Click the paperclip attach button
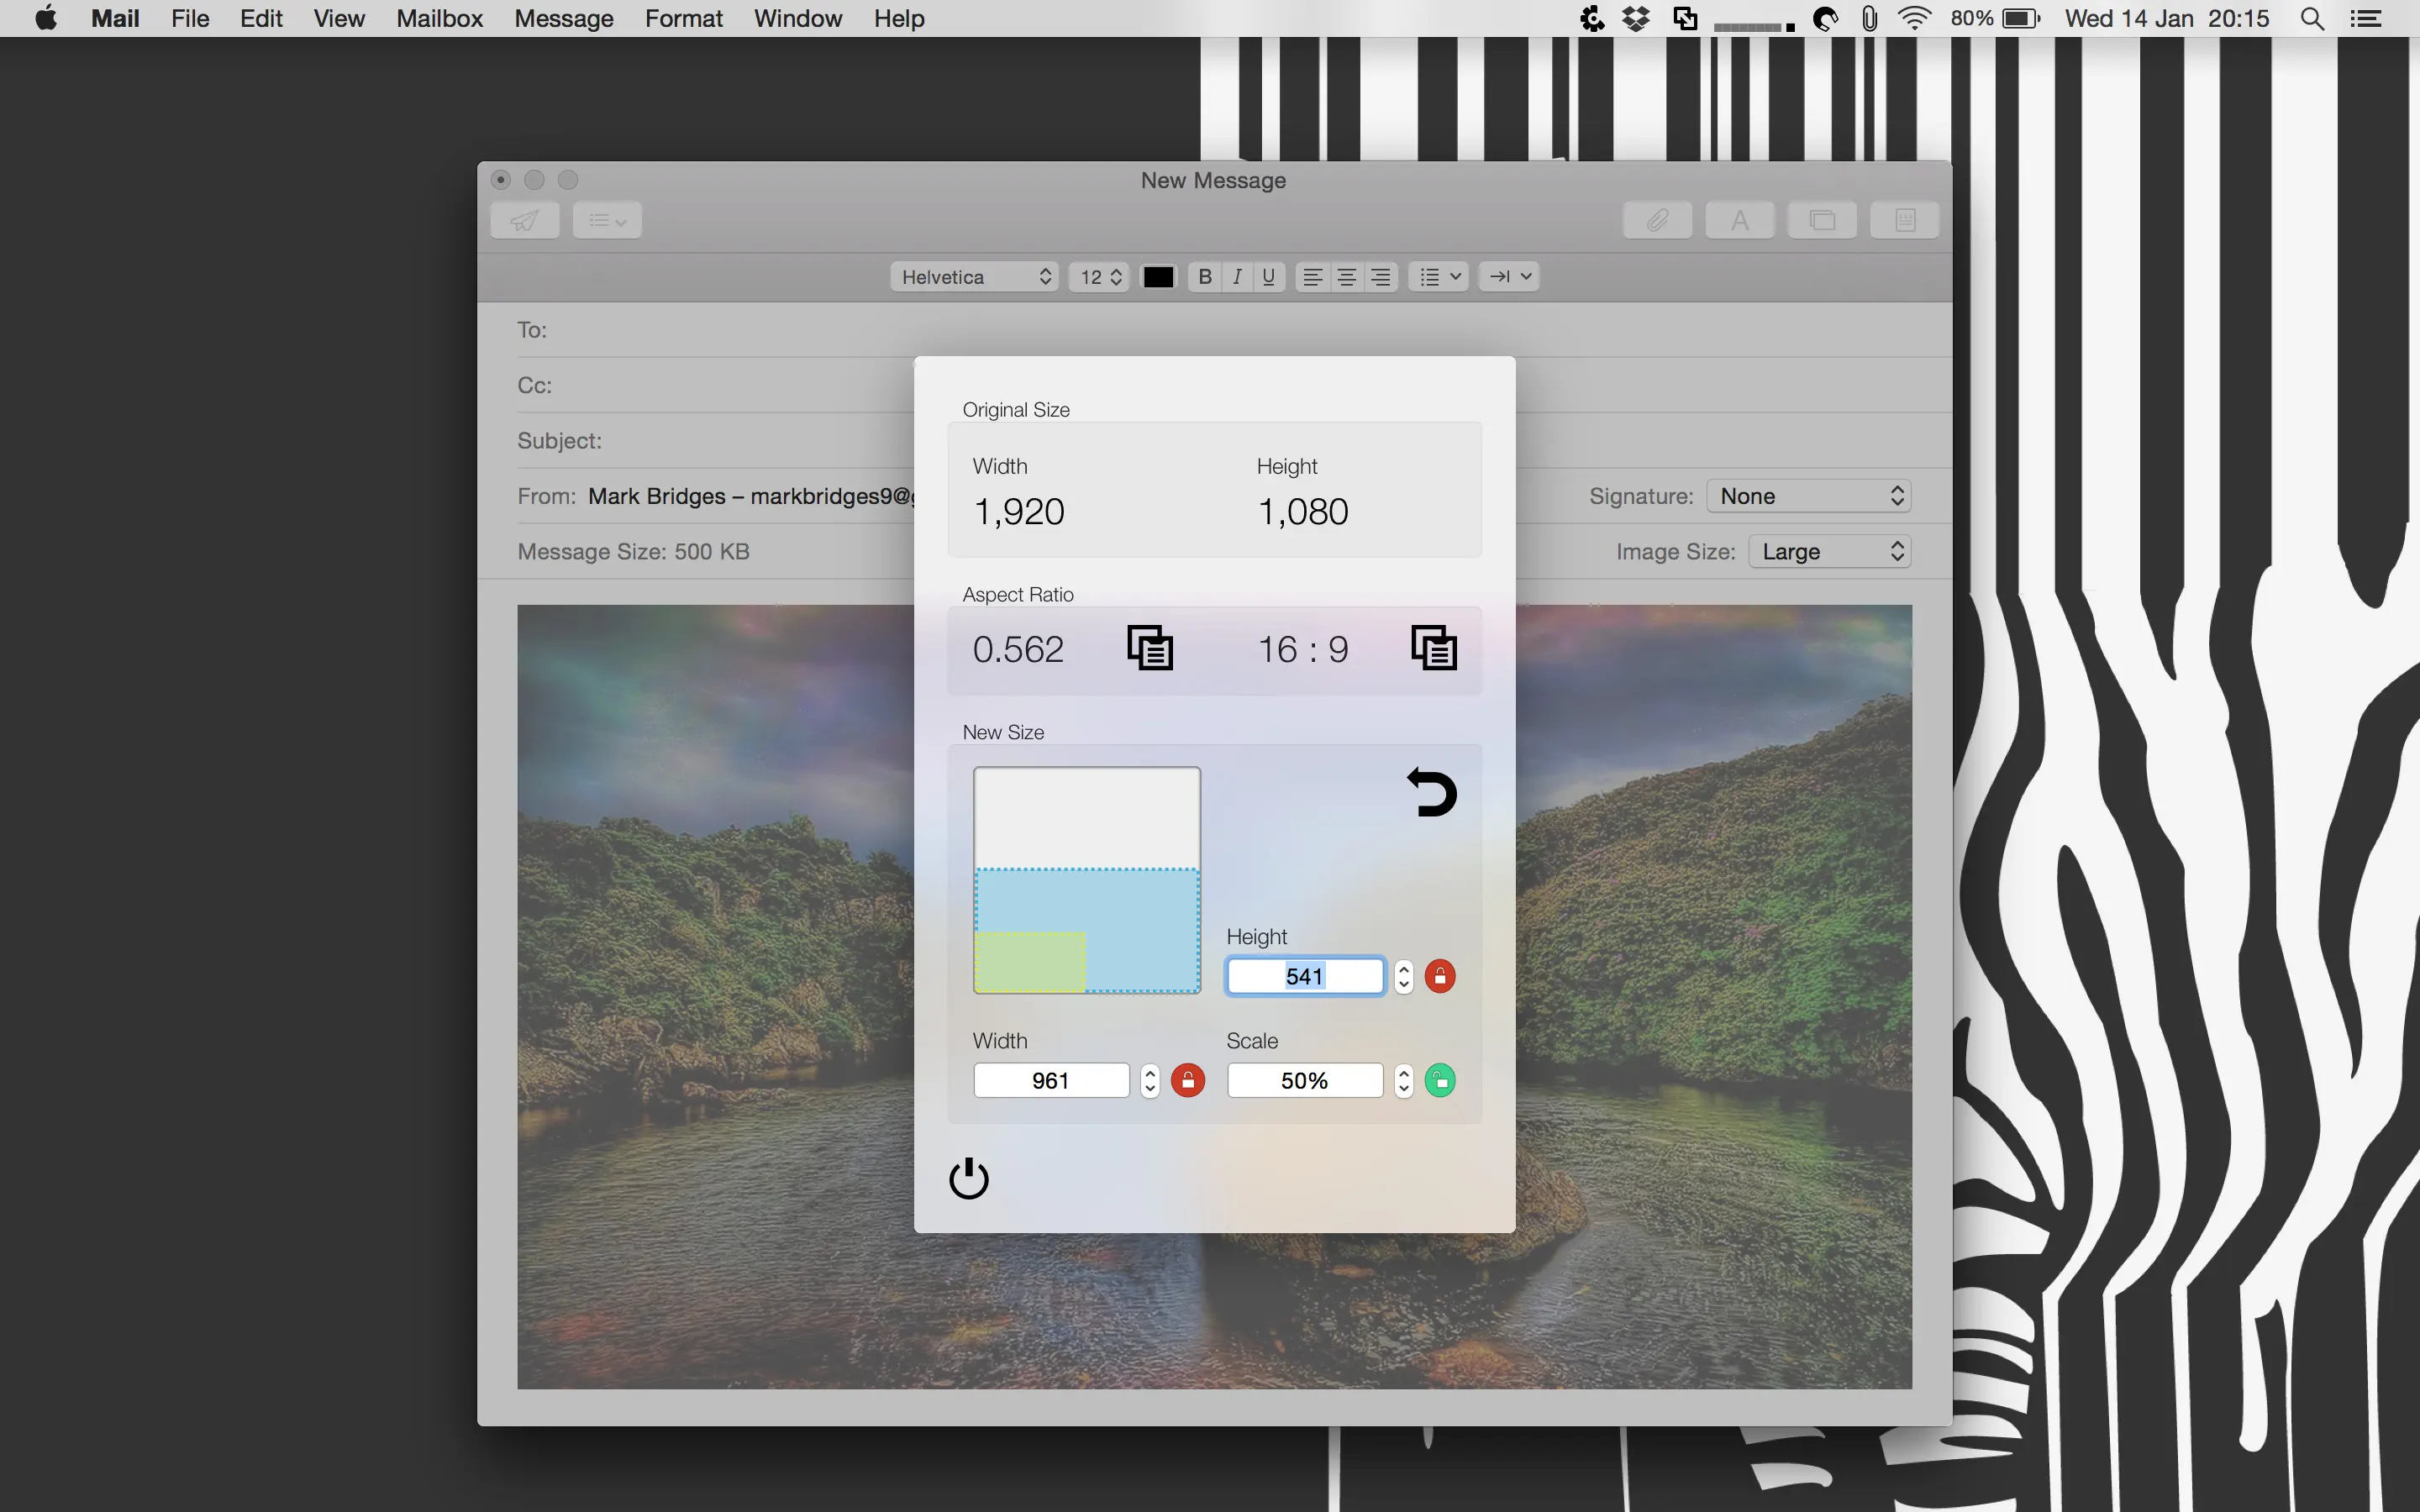This screenshot has width=2420, height=1512. point(1657,220)
